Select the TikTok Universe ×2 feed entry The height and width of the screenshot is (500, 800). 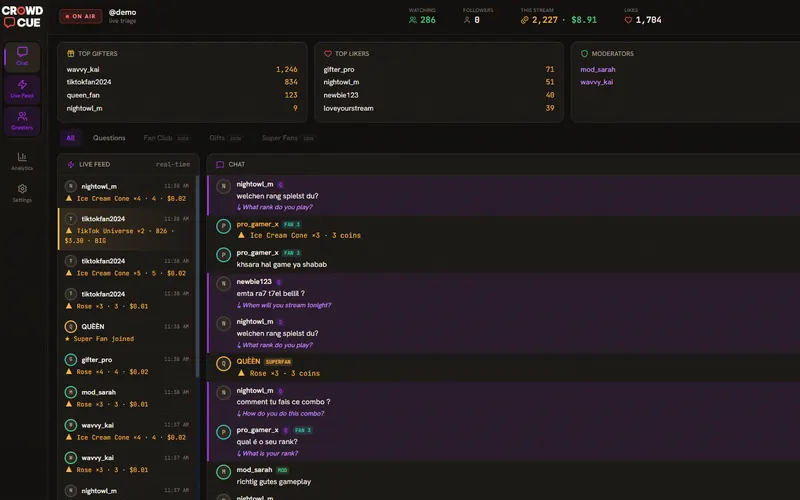pos(127,229)
